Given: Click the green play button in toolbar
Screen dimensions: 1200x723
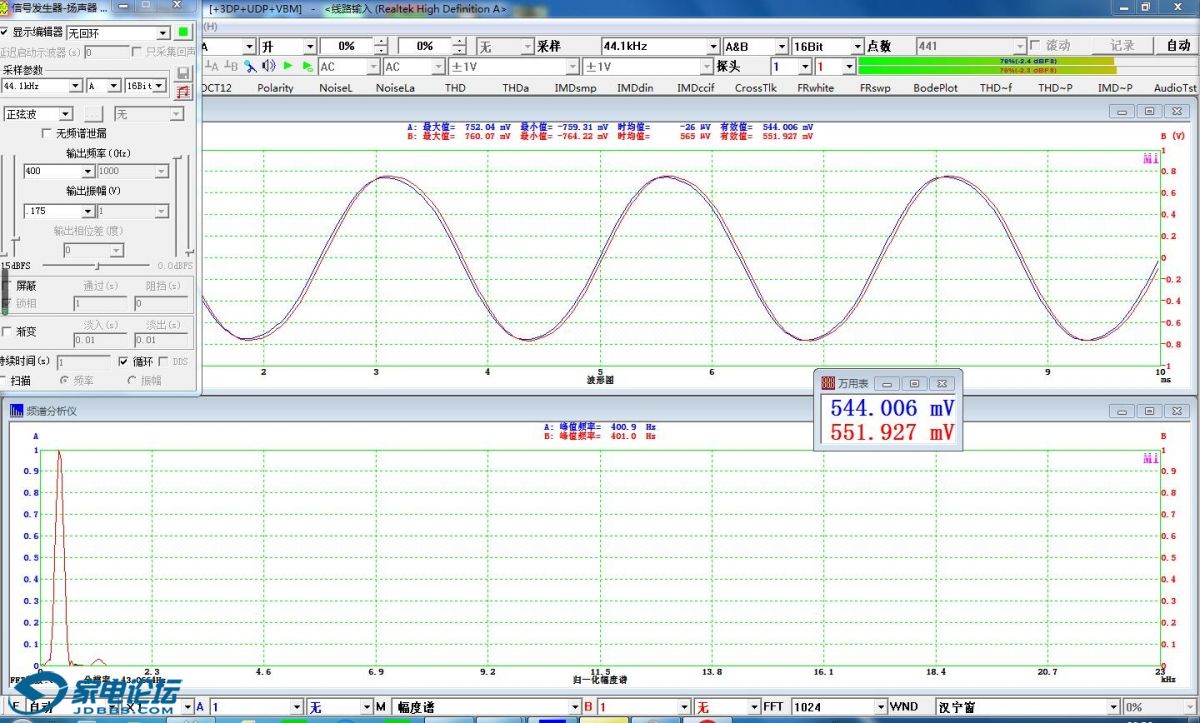Looking at the screenshot, I should [288, 66].
